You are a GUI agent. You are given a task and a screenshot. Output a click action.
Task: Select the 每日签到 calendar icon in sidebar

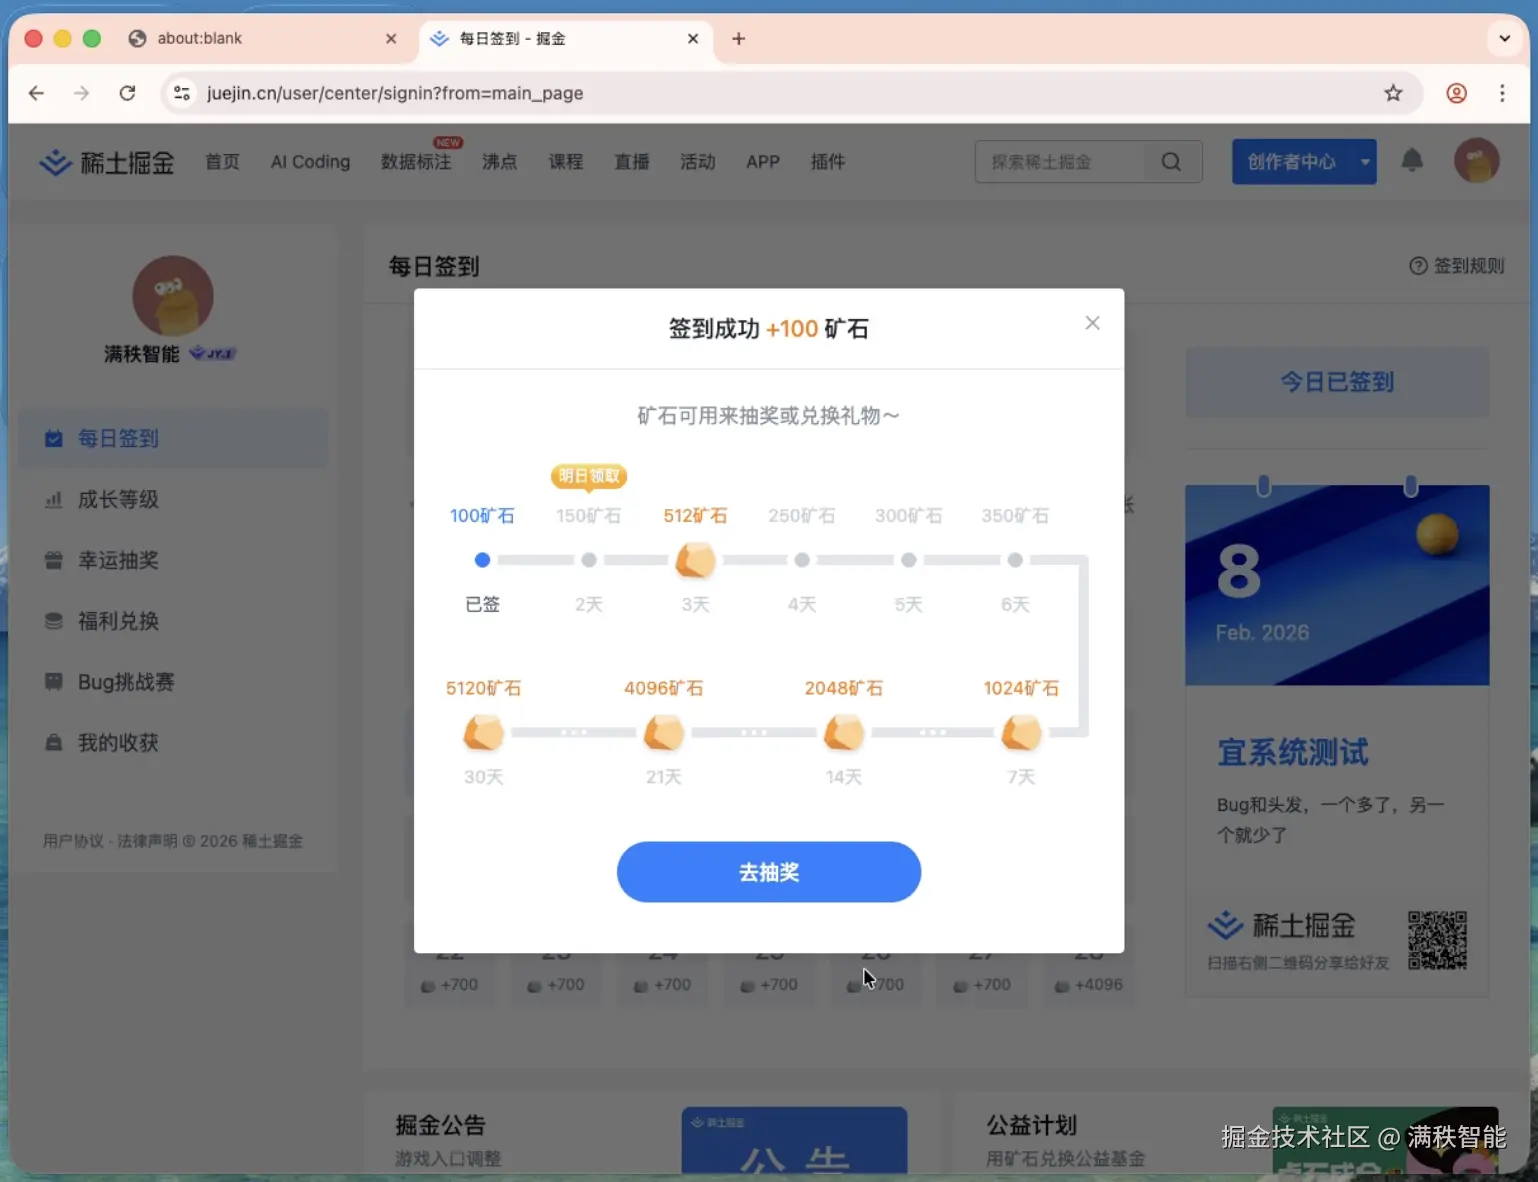click(x=54, y=438)
